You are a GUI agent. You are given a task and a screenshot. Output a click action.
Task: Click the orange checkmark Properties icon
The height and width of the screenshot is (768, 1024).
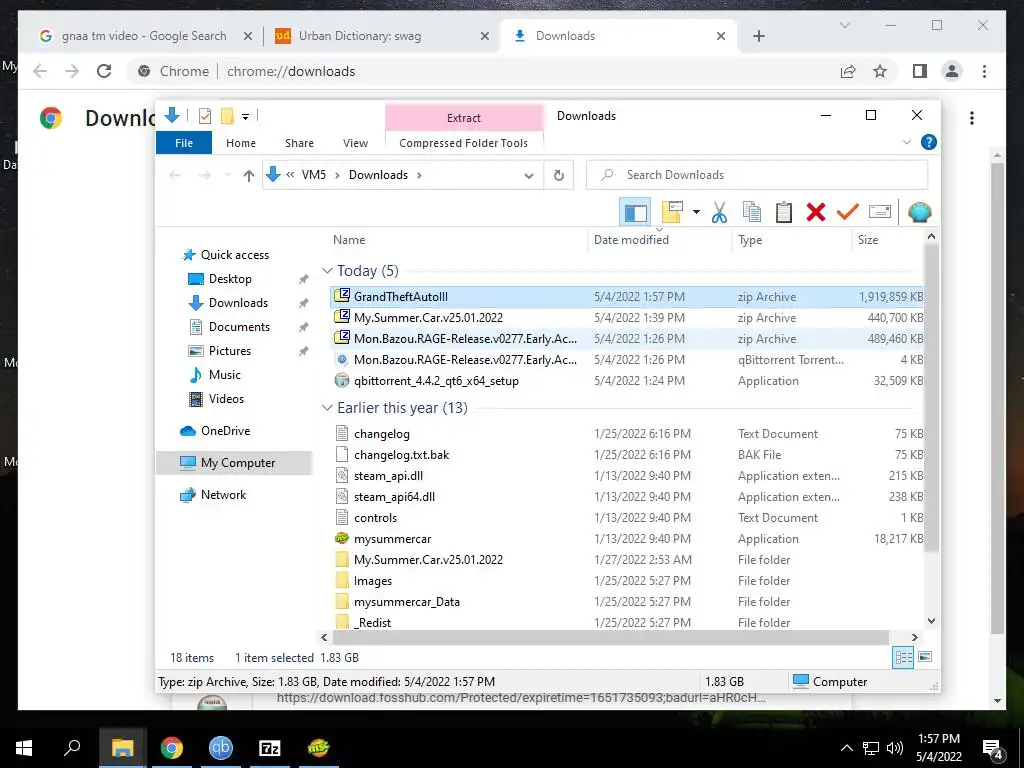tap(848, 212)
